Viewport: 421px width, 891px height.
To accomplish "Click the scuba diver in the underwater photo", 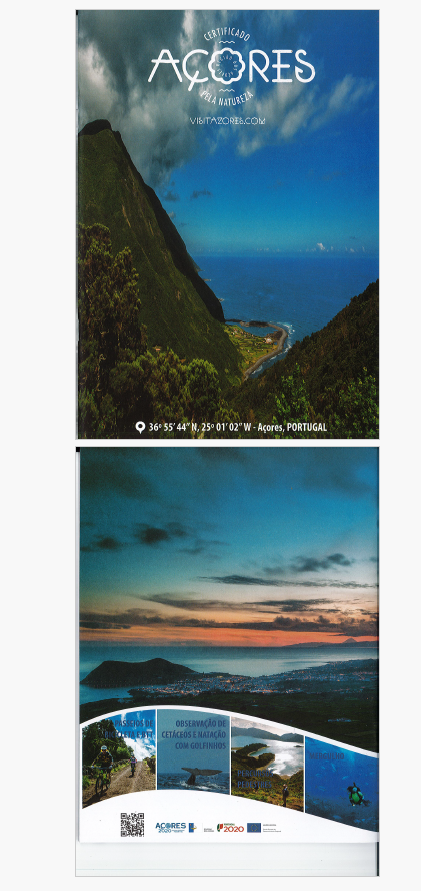I will (x=357, y=795).
